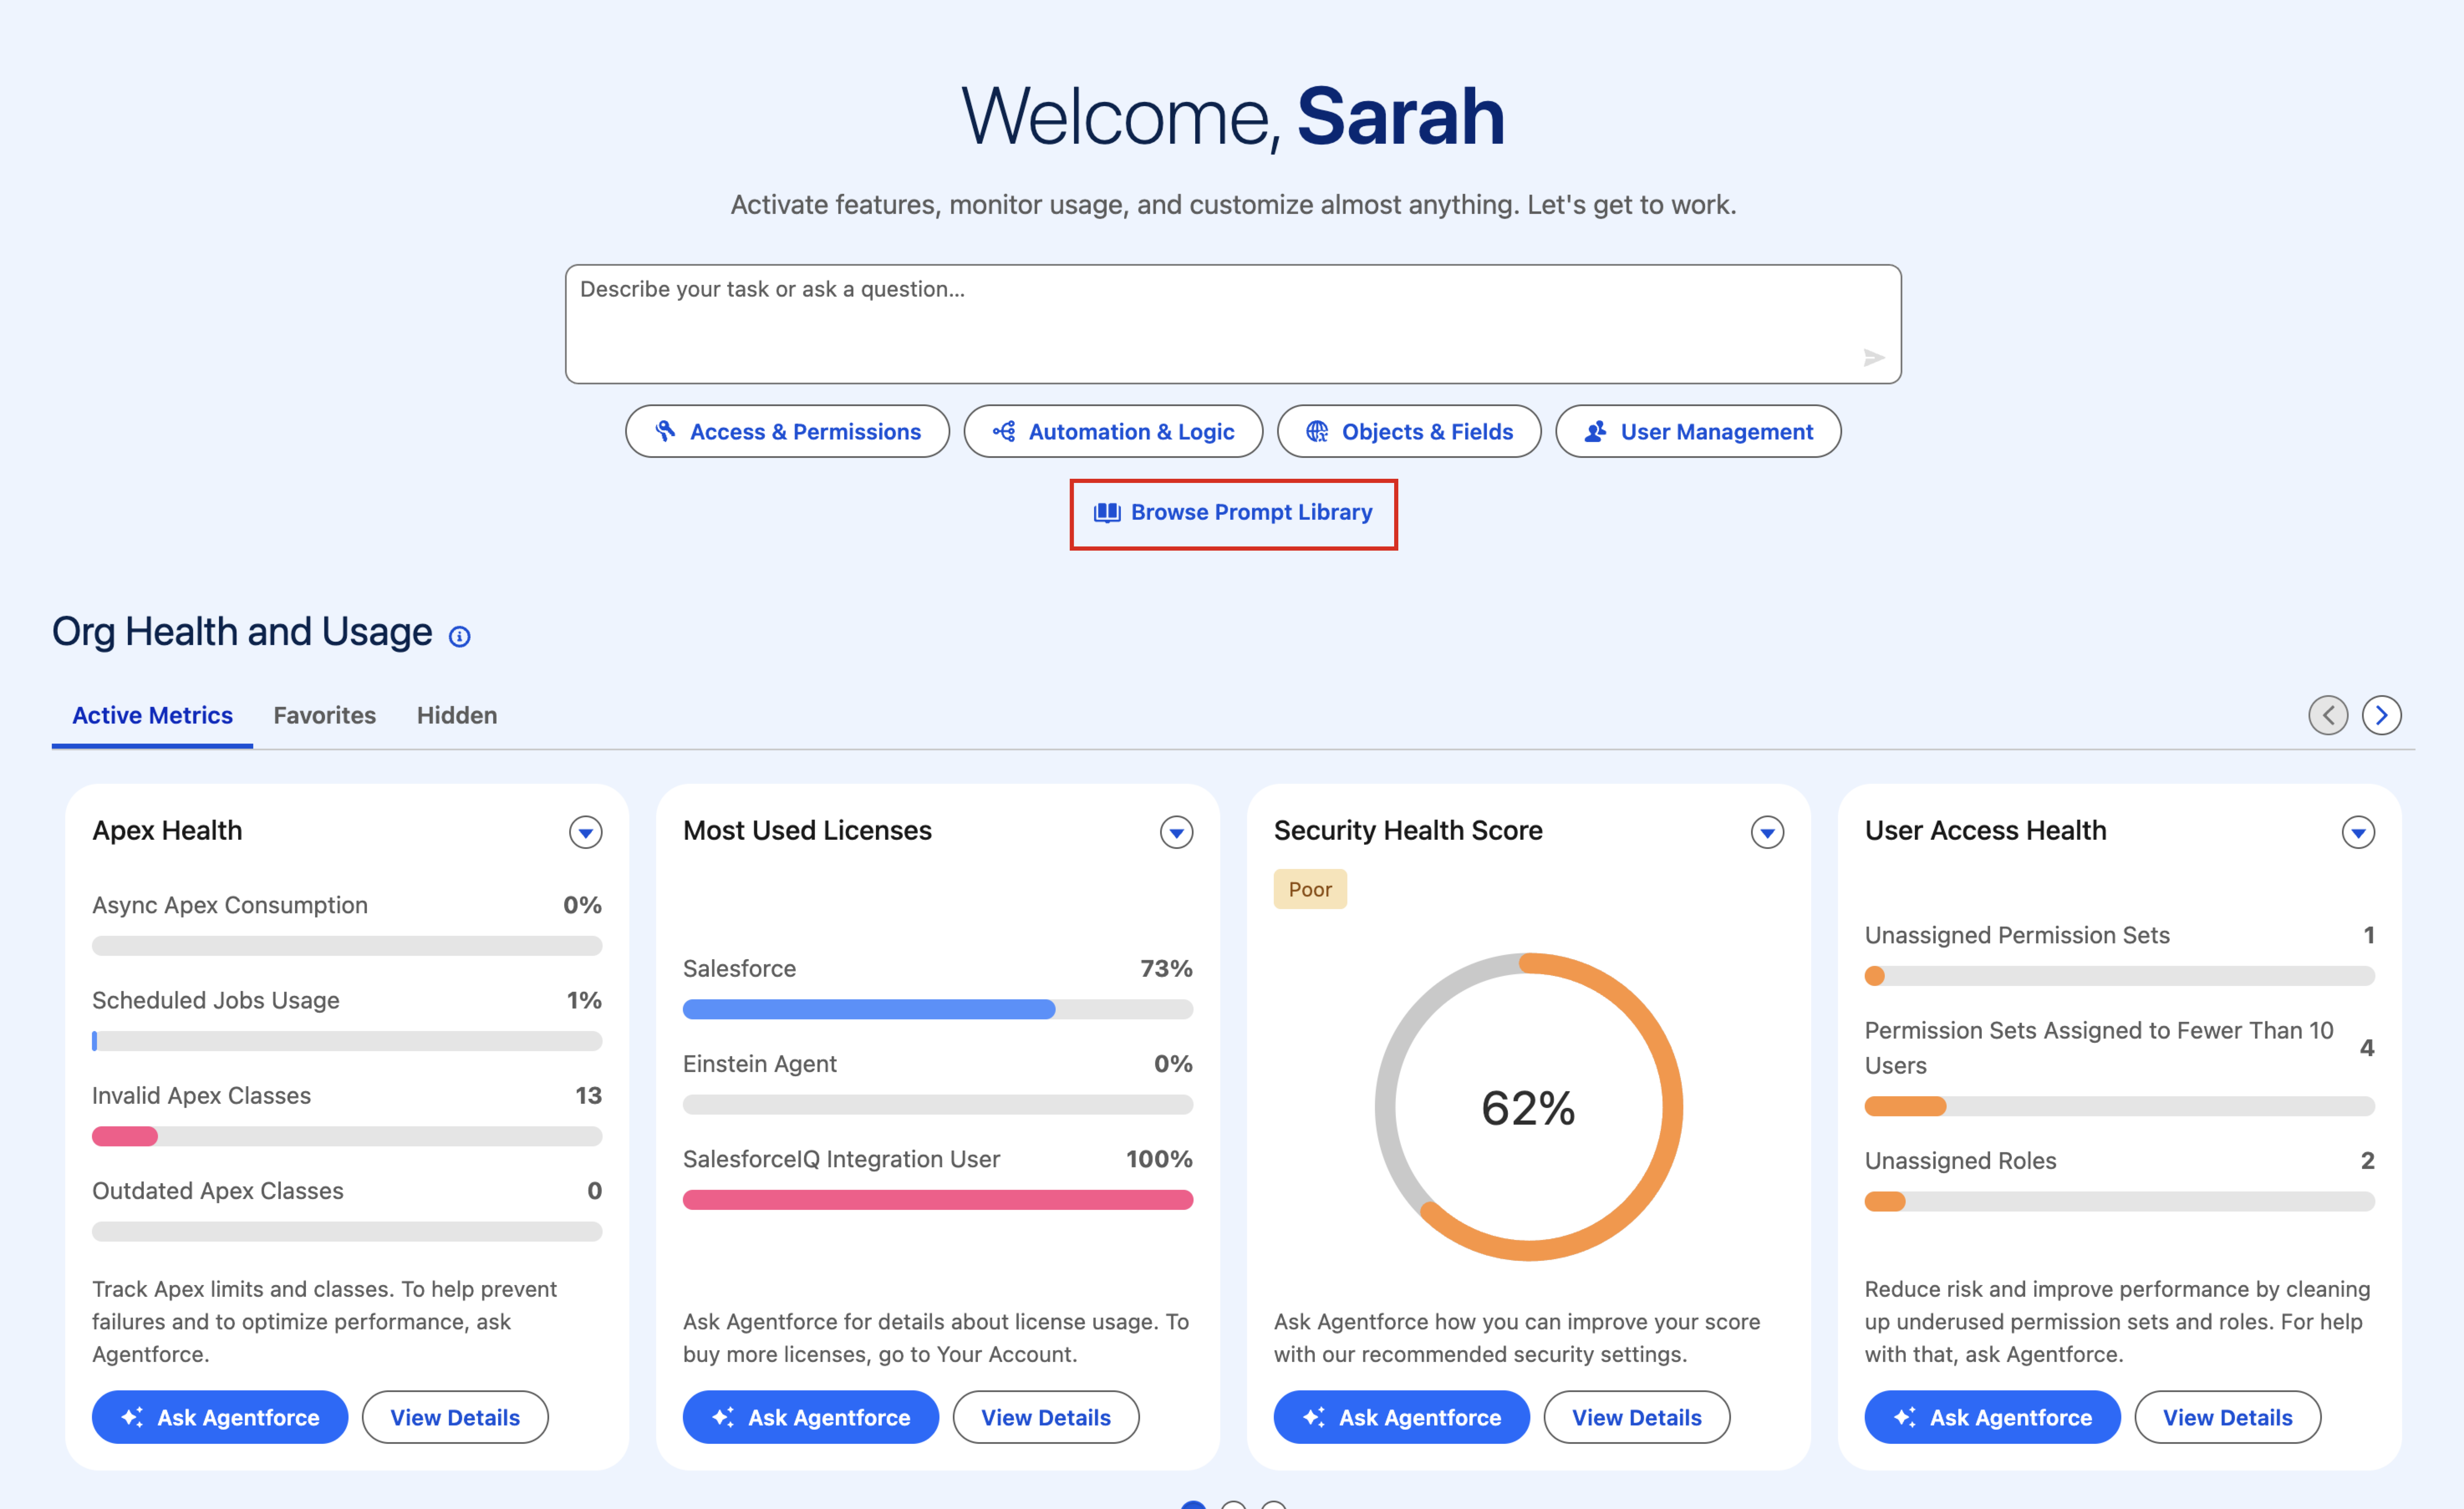Image resolution: width=2464 pixels, height=1509 pixels.
Task: Click the Security Health Score card title
Action: [1408, 830]
